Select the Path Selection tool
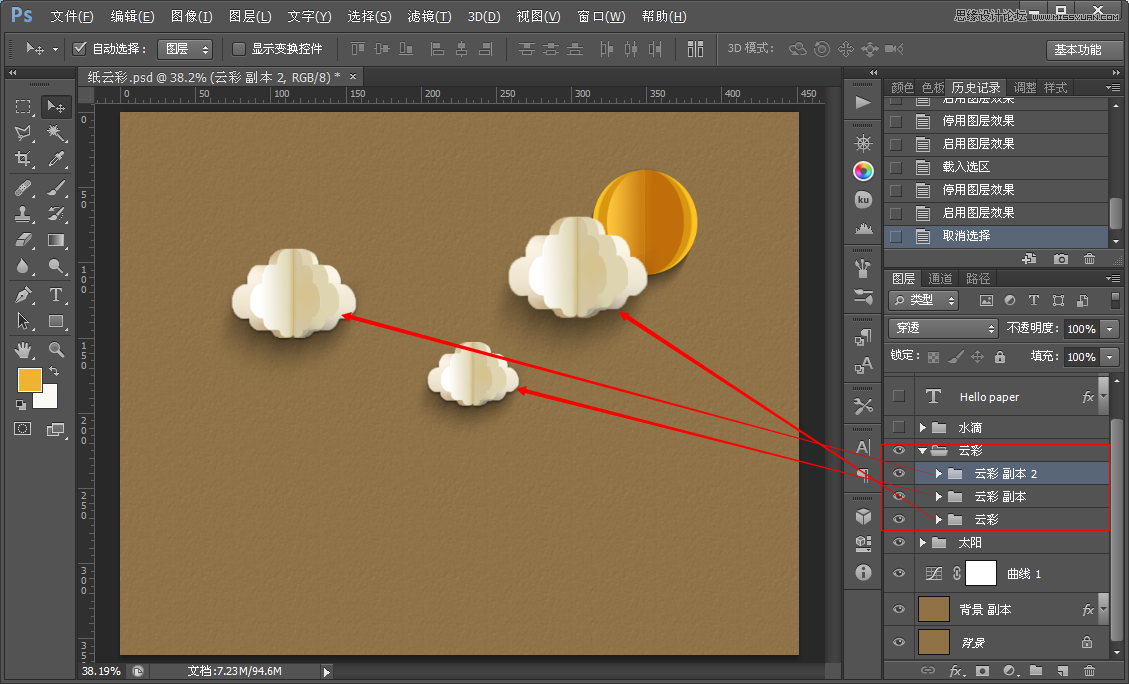This screenshot has height=684, width=1129. click(x=23, y=321)
